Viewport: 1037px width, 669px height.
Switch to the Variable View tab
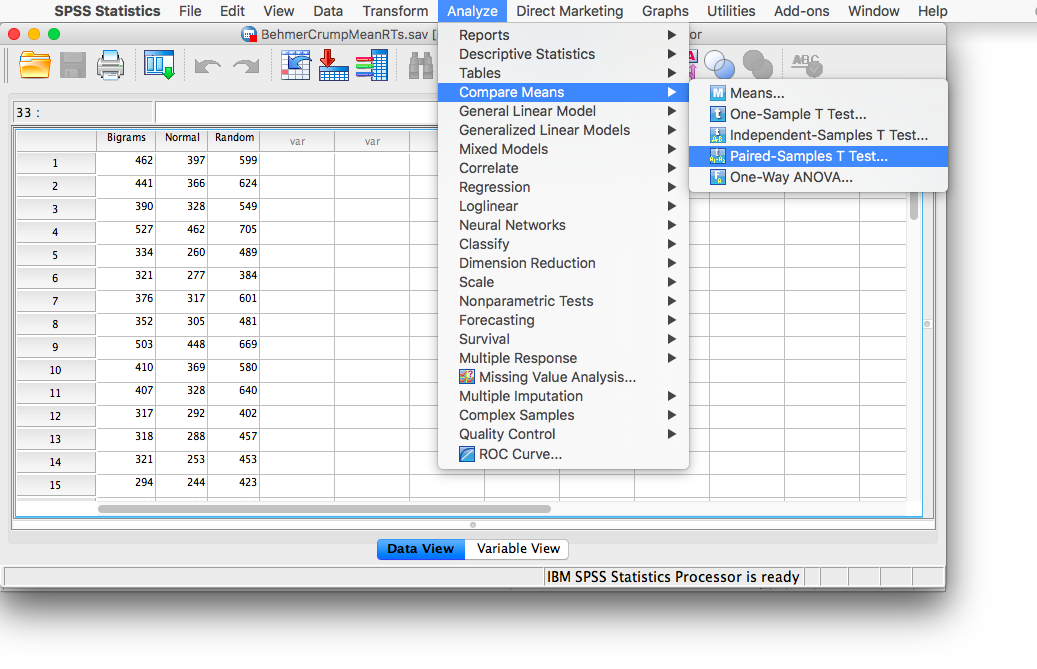518,549
